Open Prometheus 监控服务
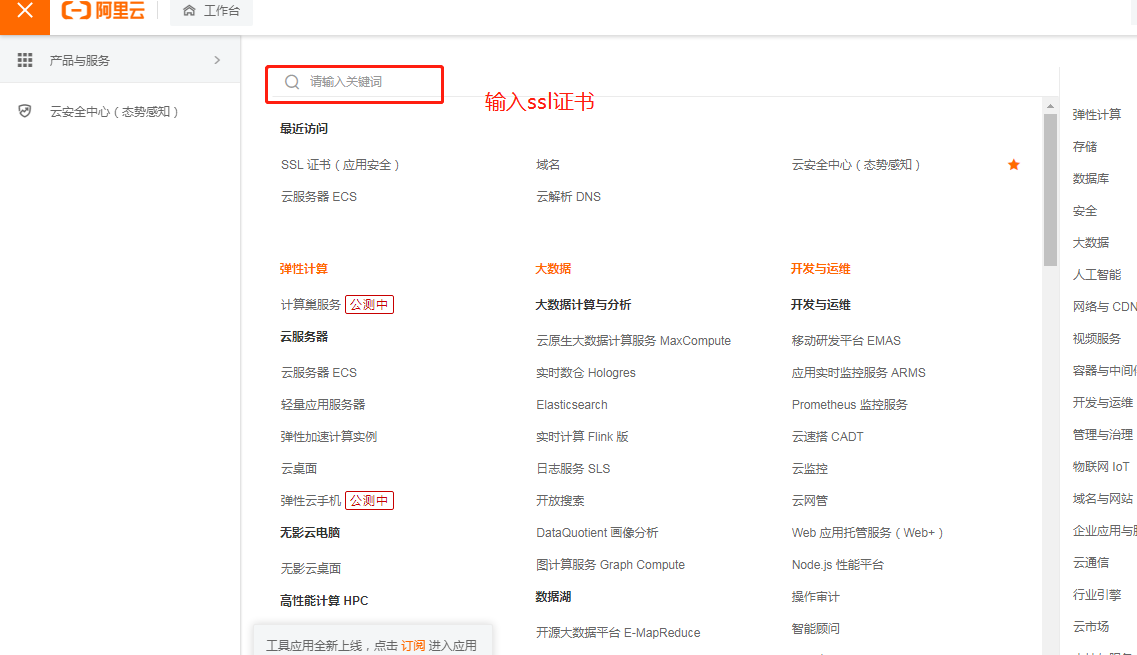Screen dimensions: 1137x655 click(x=850, y=405)
